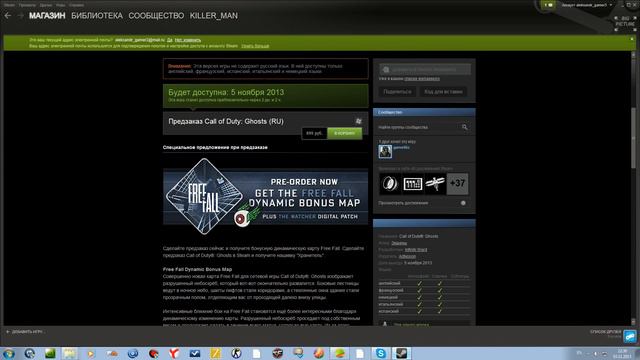Image resolution: width=640 pixels, height=360 pixels.
Task: Click the wishlist field at top of sidebar
Action: [x=424, y=69]
